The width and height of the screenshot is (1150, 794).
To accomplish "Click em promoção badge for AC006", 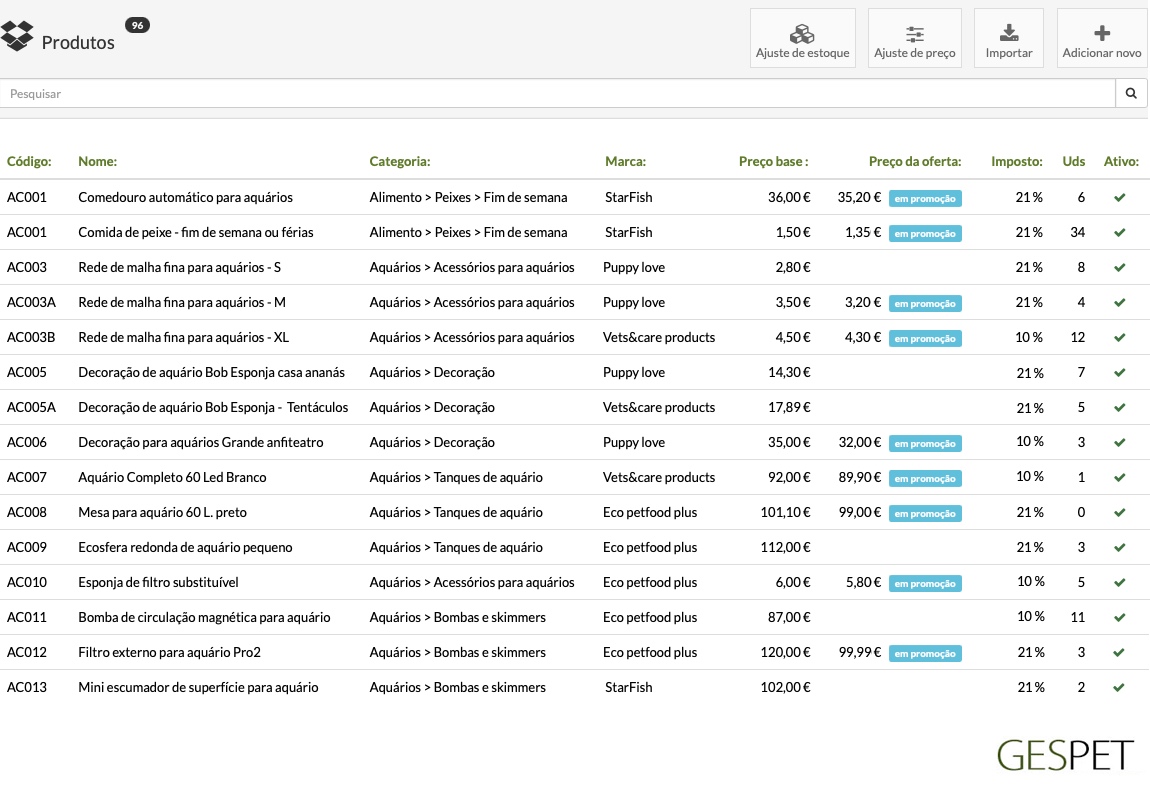I will coord(925,444).
